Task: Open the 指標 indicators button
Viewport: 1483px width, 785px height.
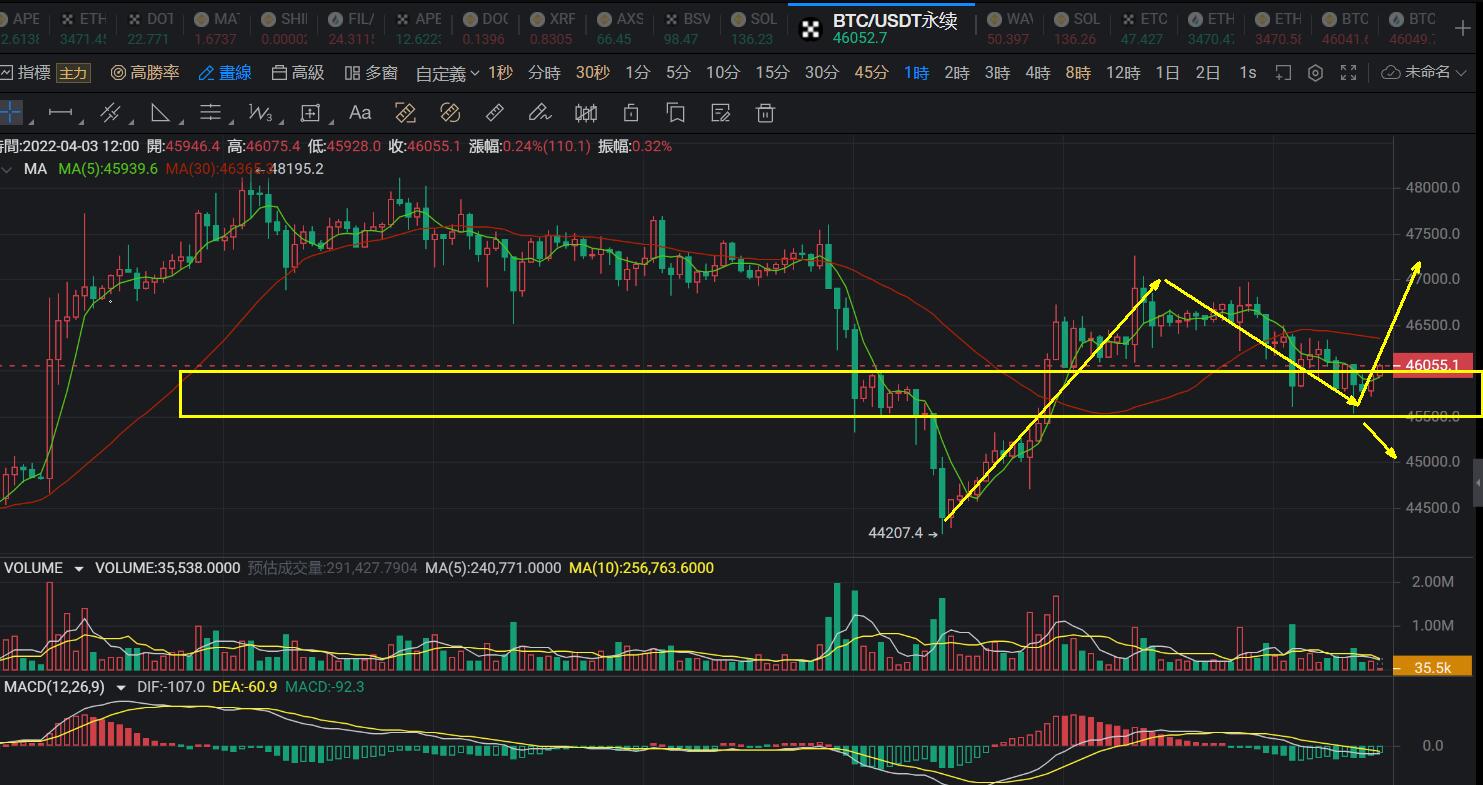Action: pos(26,73)
